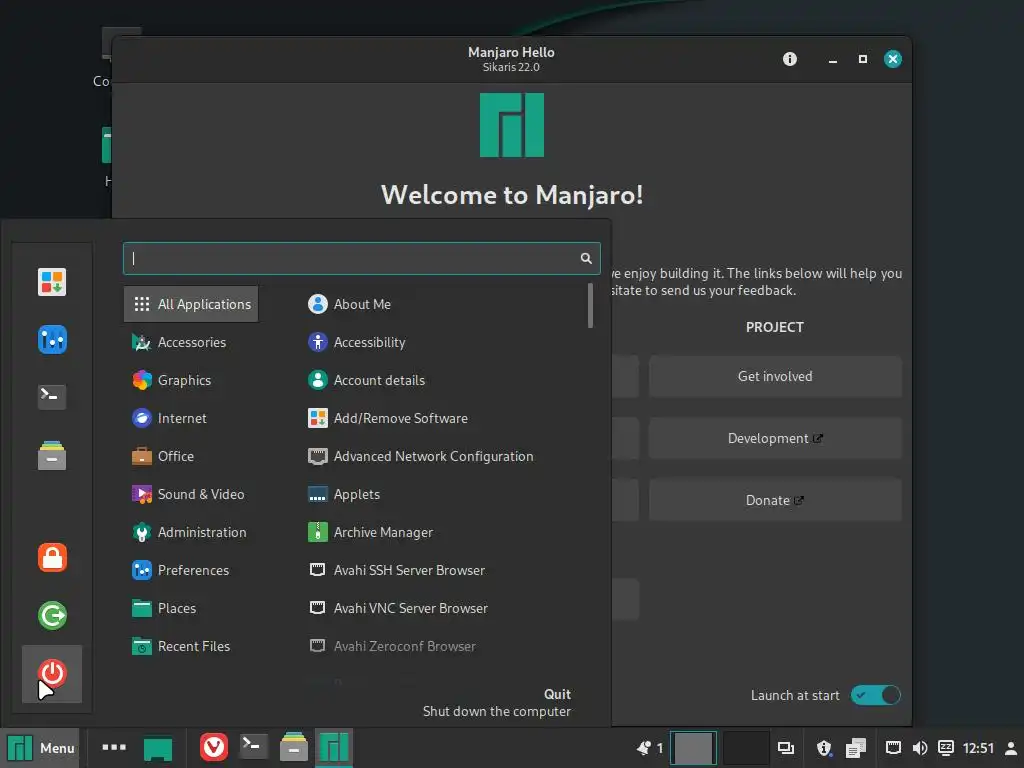The height and width of the screenshot is (768, 1024).
Task: Launch Terminal from the menu favorites sidebar
Action: (x=52, y=396)
